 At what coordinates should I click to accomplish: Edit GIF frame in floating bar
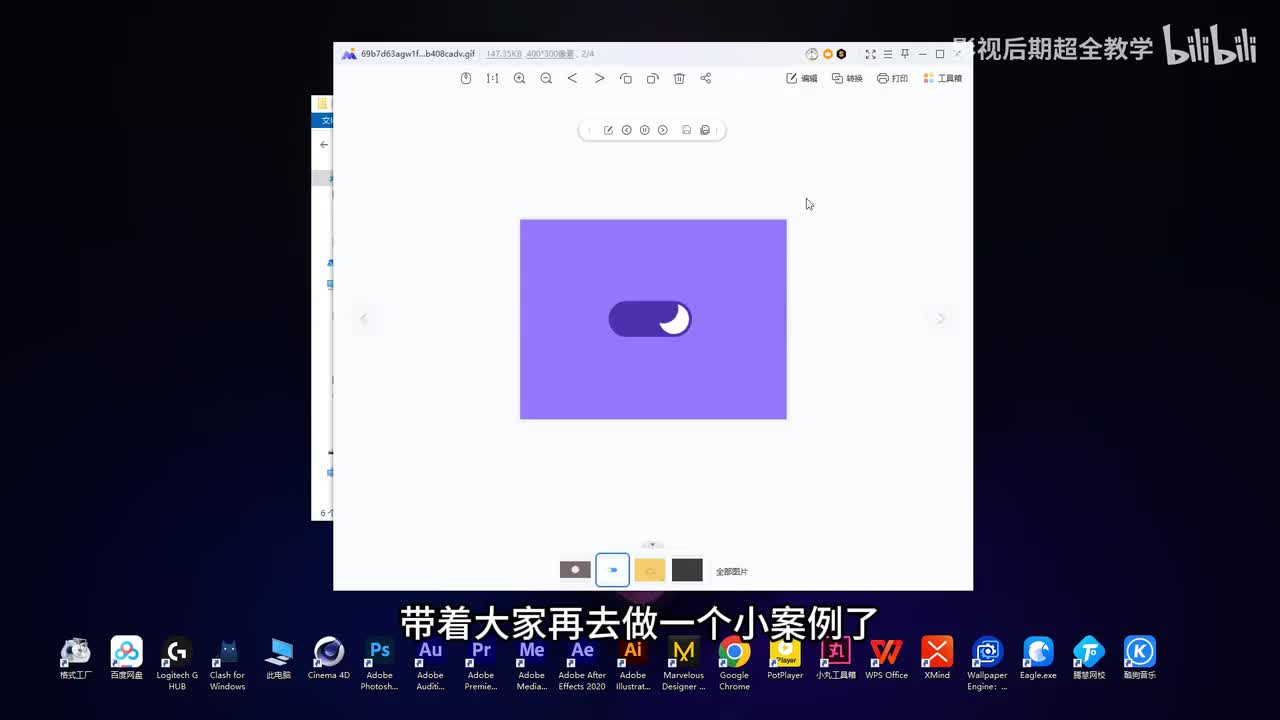608,130
